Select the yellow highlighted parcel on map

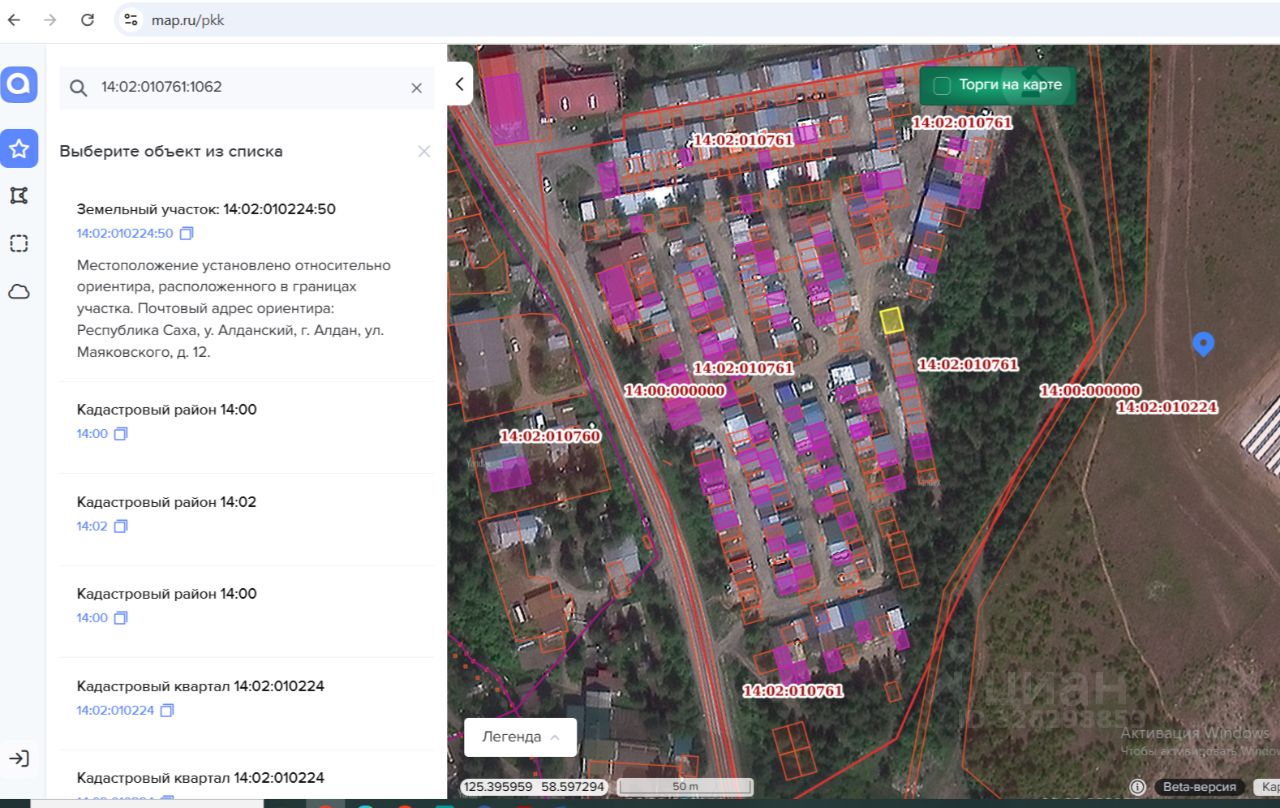[x=892, y=320]
